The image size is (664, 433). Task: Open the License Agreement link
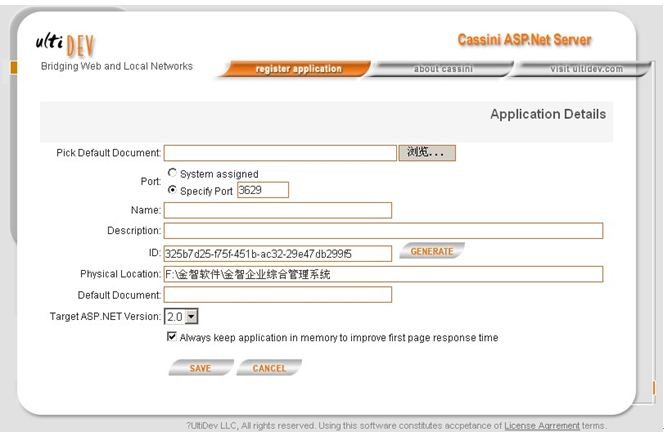coord(542,425)
